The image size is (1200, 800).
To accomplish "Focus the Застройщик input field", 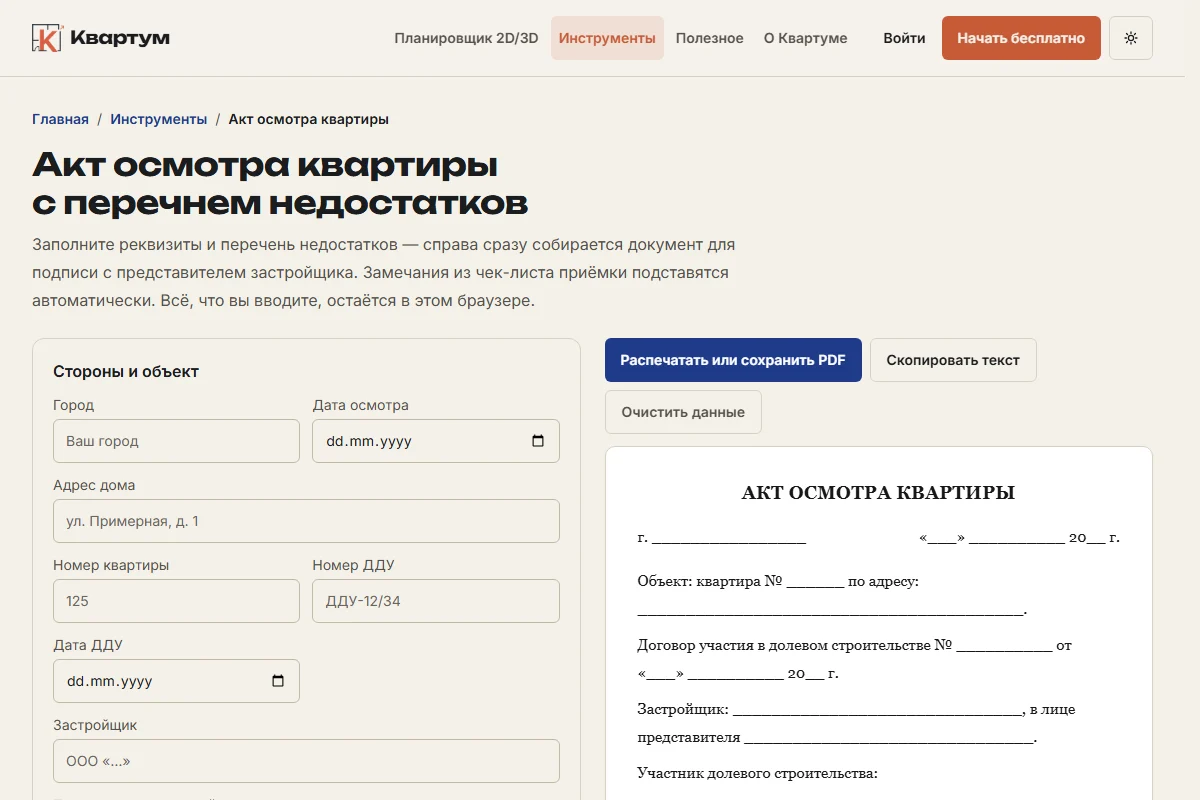I will (306, 761).
